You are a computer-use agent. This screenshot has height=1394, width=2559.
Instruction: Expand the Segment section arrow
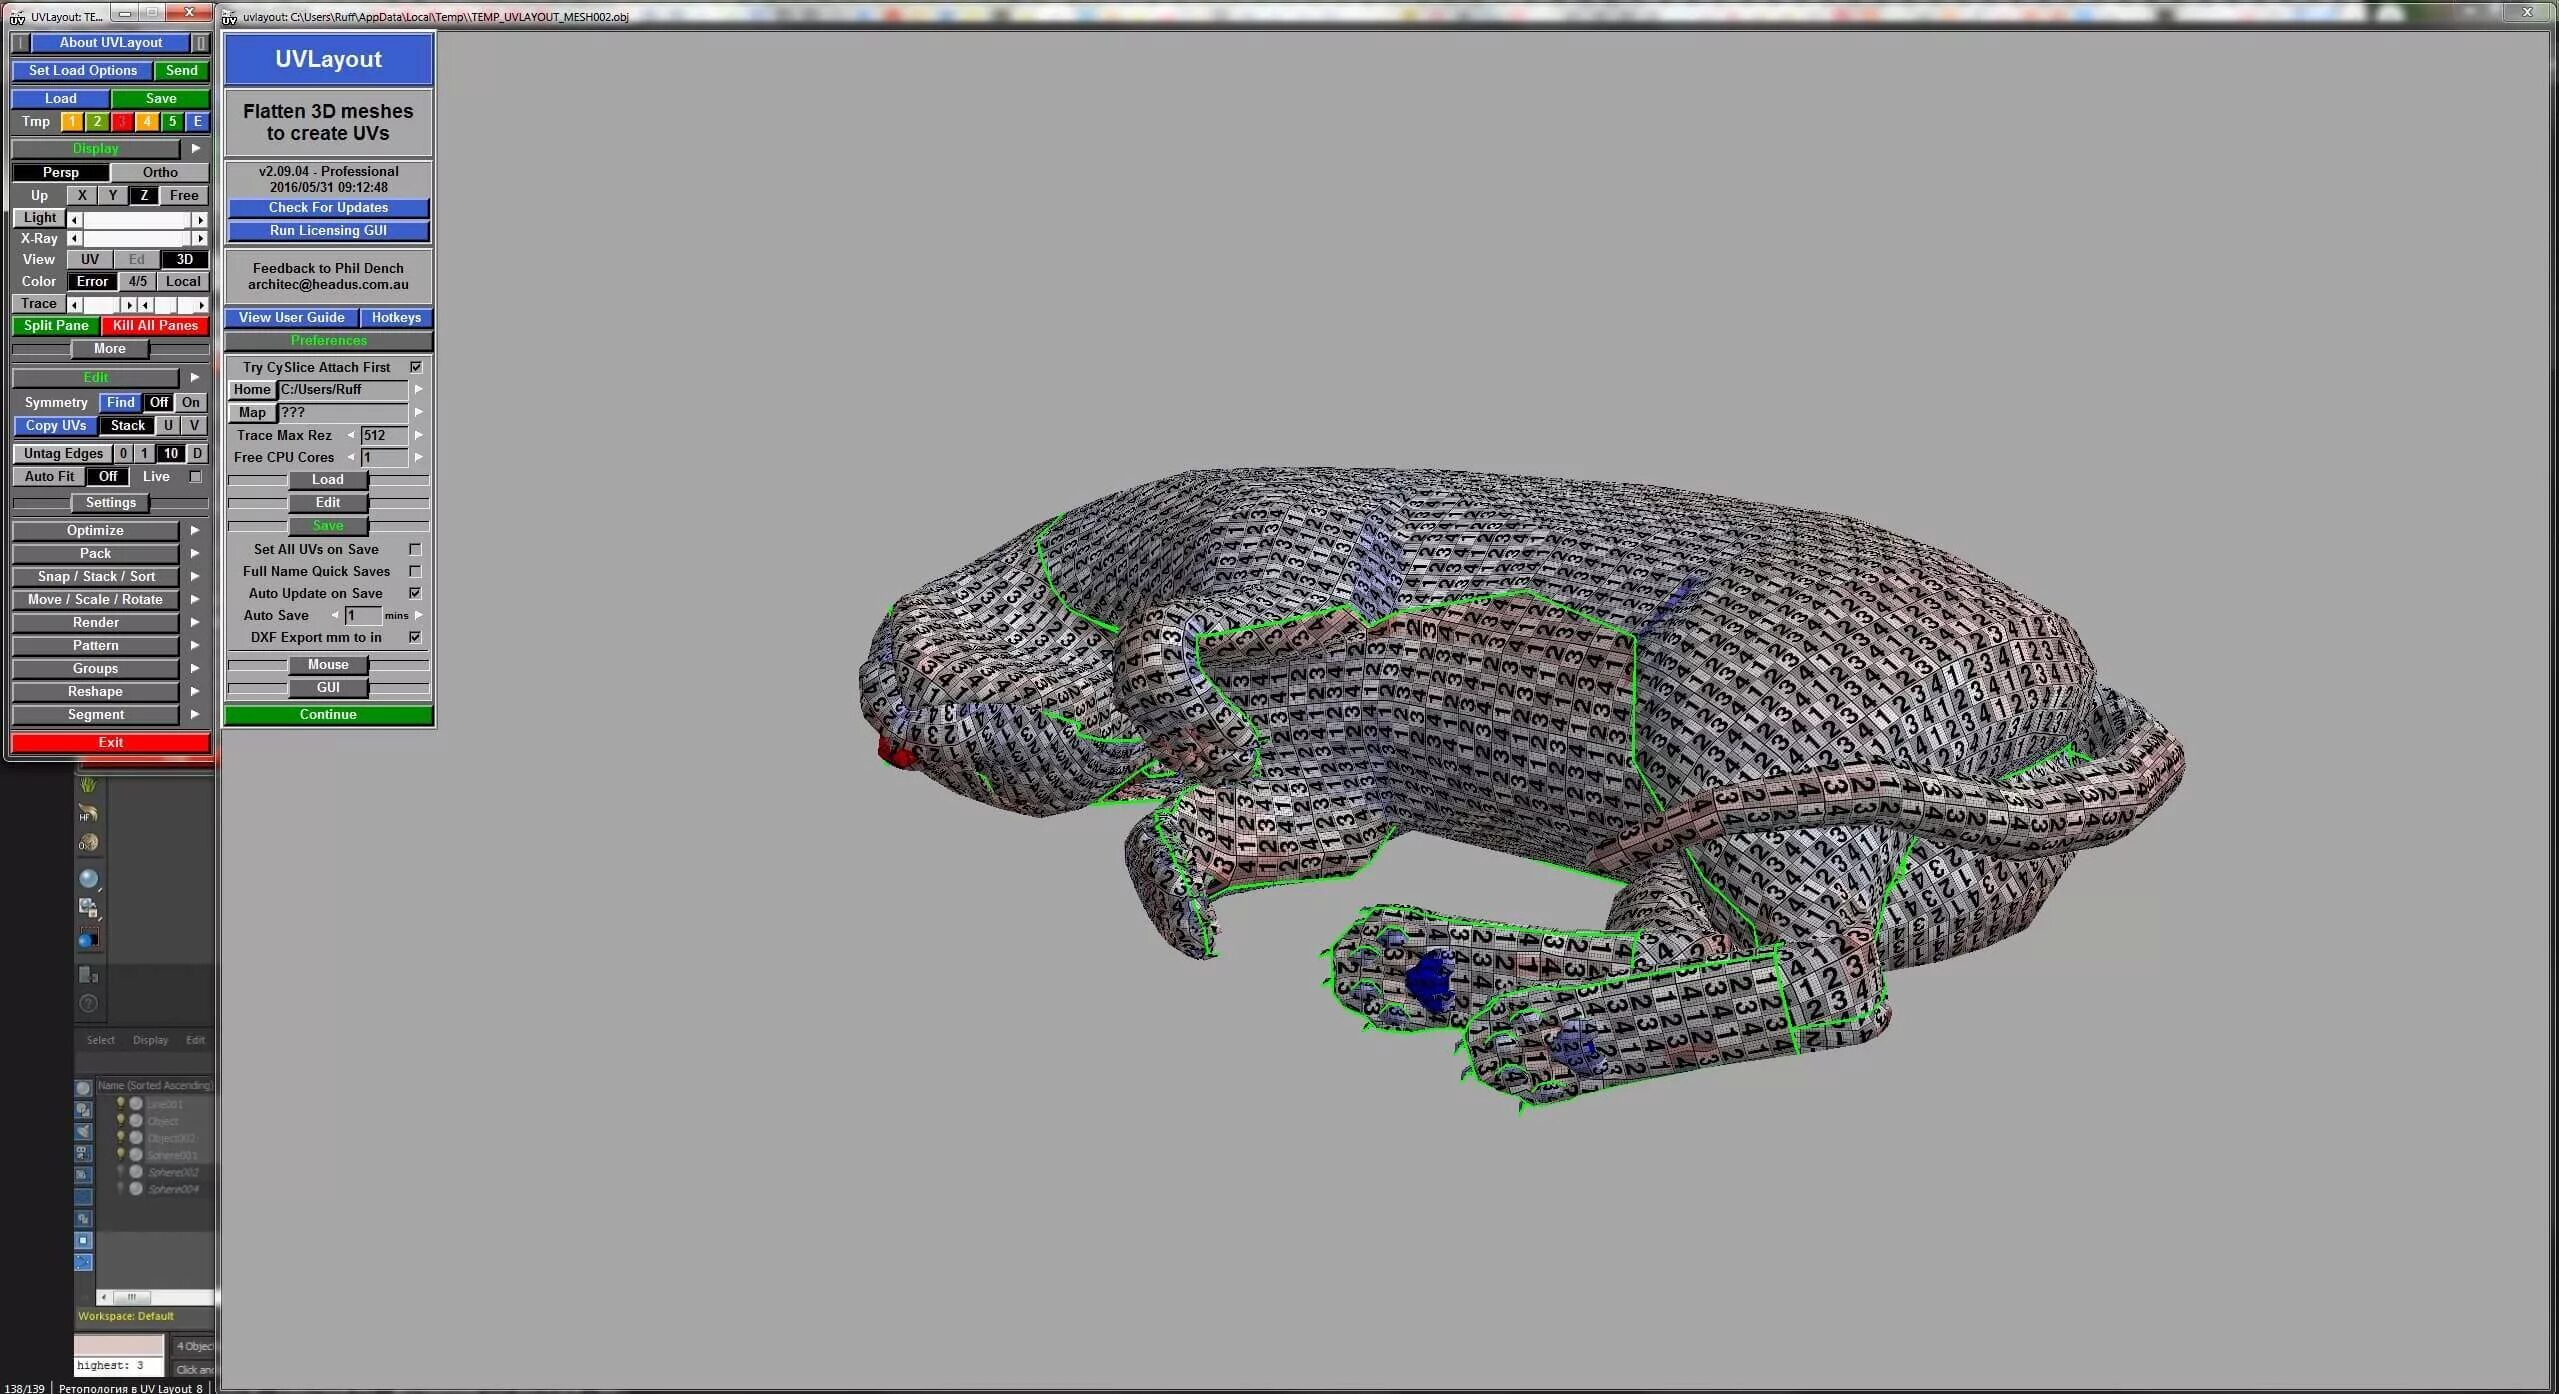pyautogui.click(x=195, y=714)
